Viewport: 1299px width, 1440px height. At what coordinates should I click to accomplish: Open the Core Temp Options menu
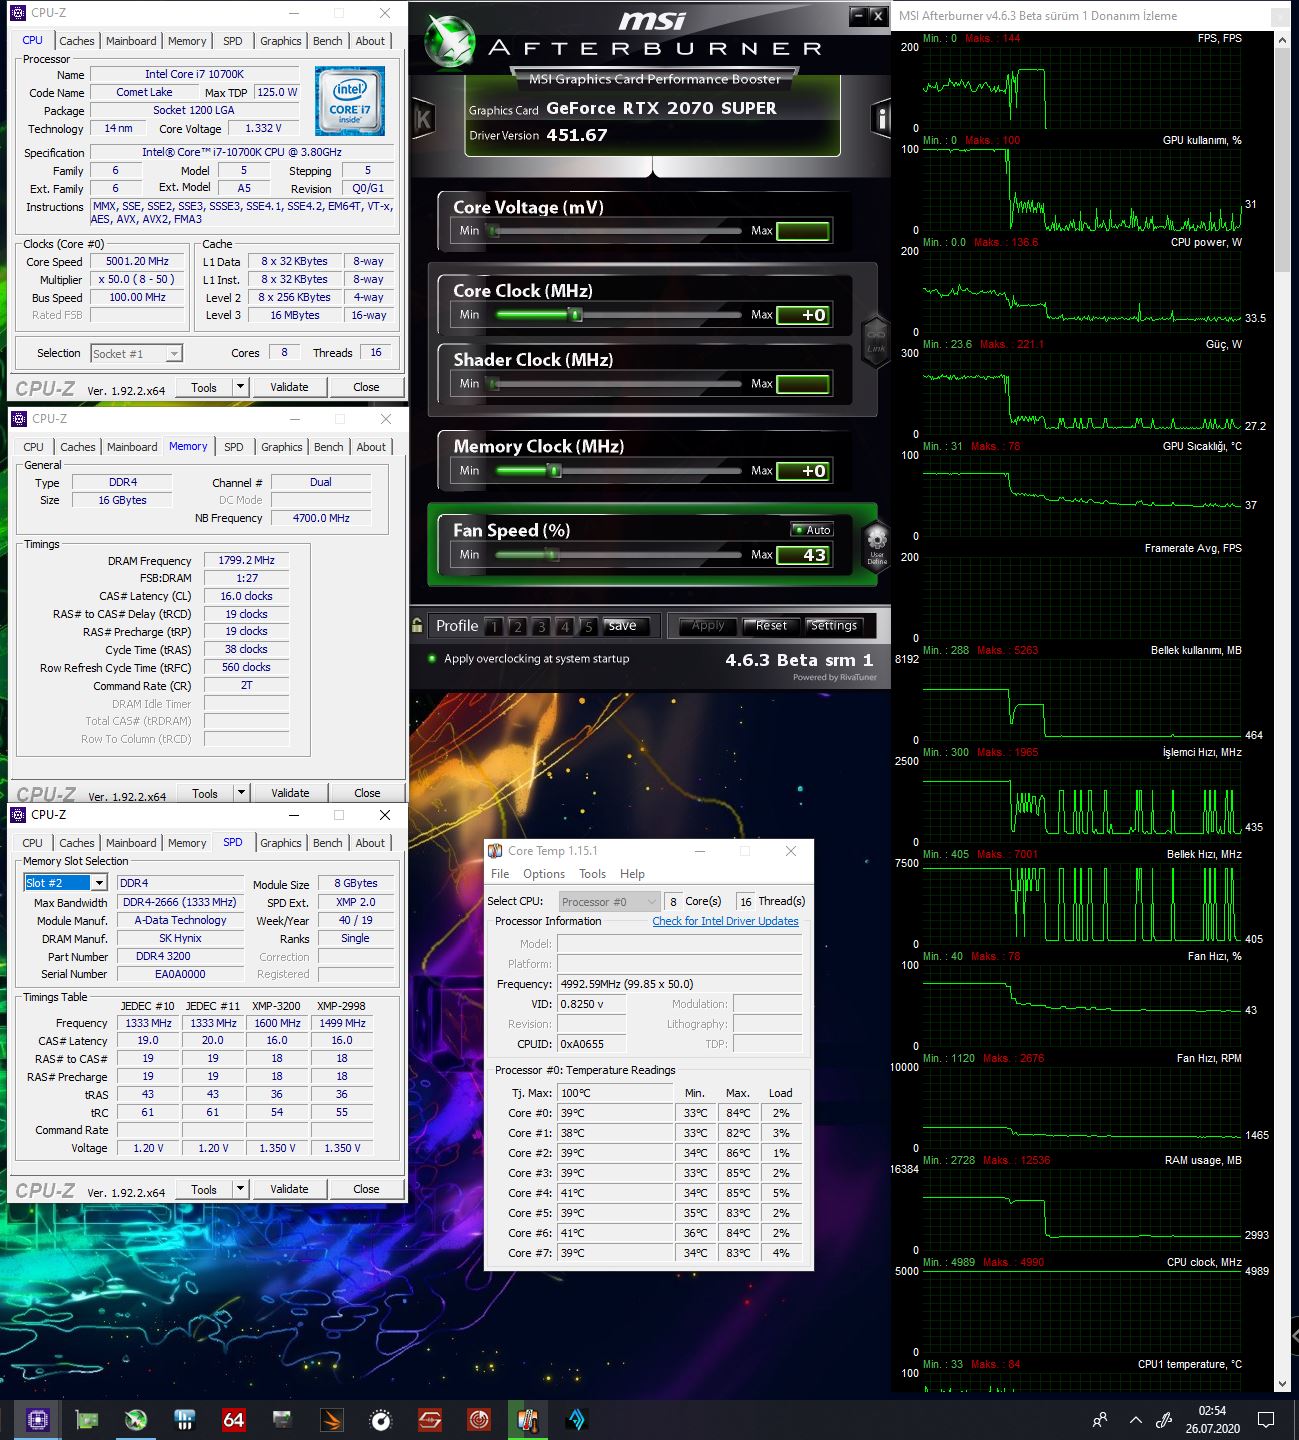(544, 873)
